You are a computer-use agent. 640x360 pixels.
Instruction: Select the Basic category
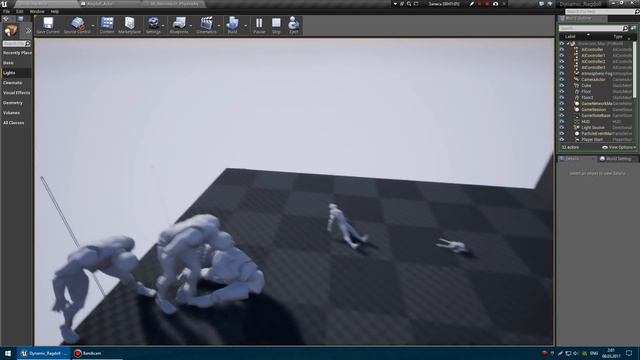pos(16,63)
